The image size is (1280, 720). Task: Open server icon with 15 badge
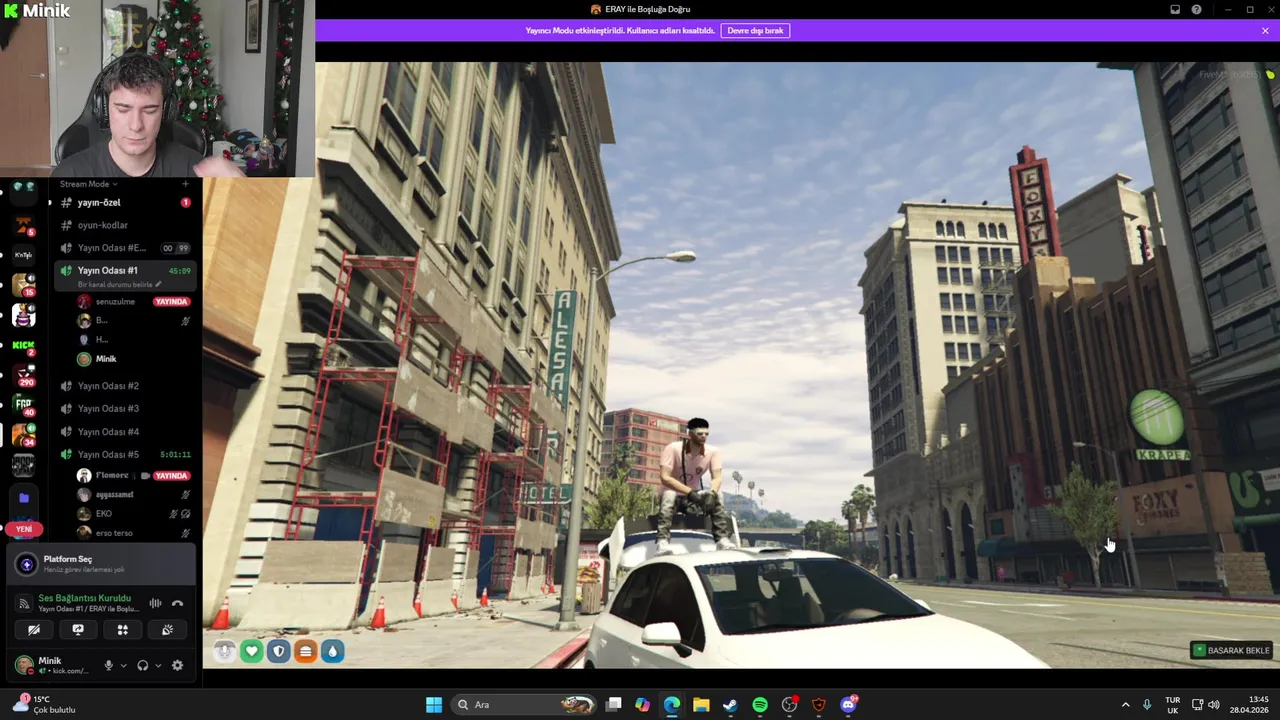[x=23, y=285]
